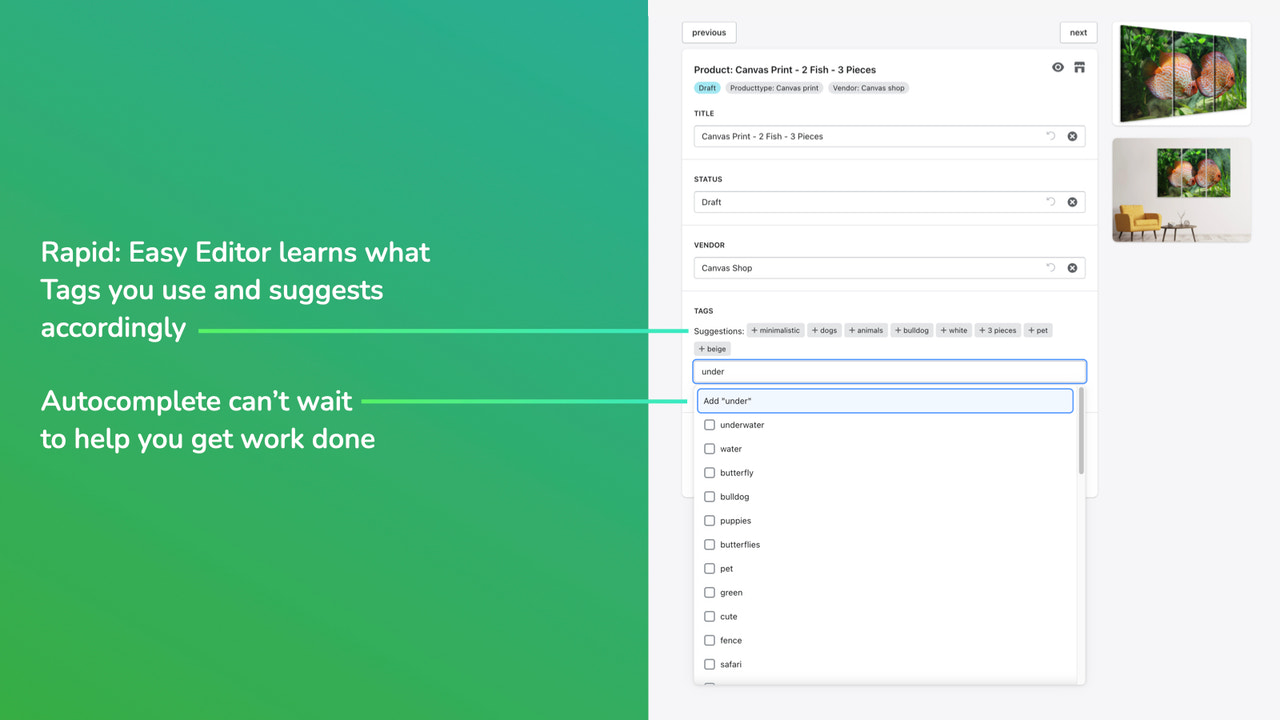The width and height of the screenshot is (1280, 720).
Task: Clear the Status field with the x icon
Action: 1071,201
